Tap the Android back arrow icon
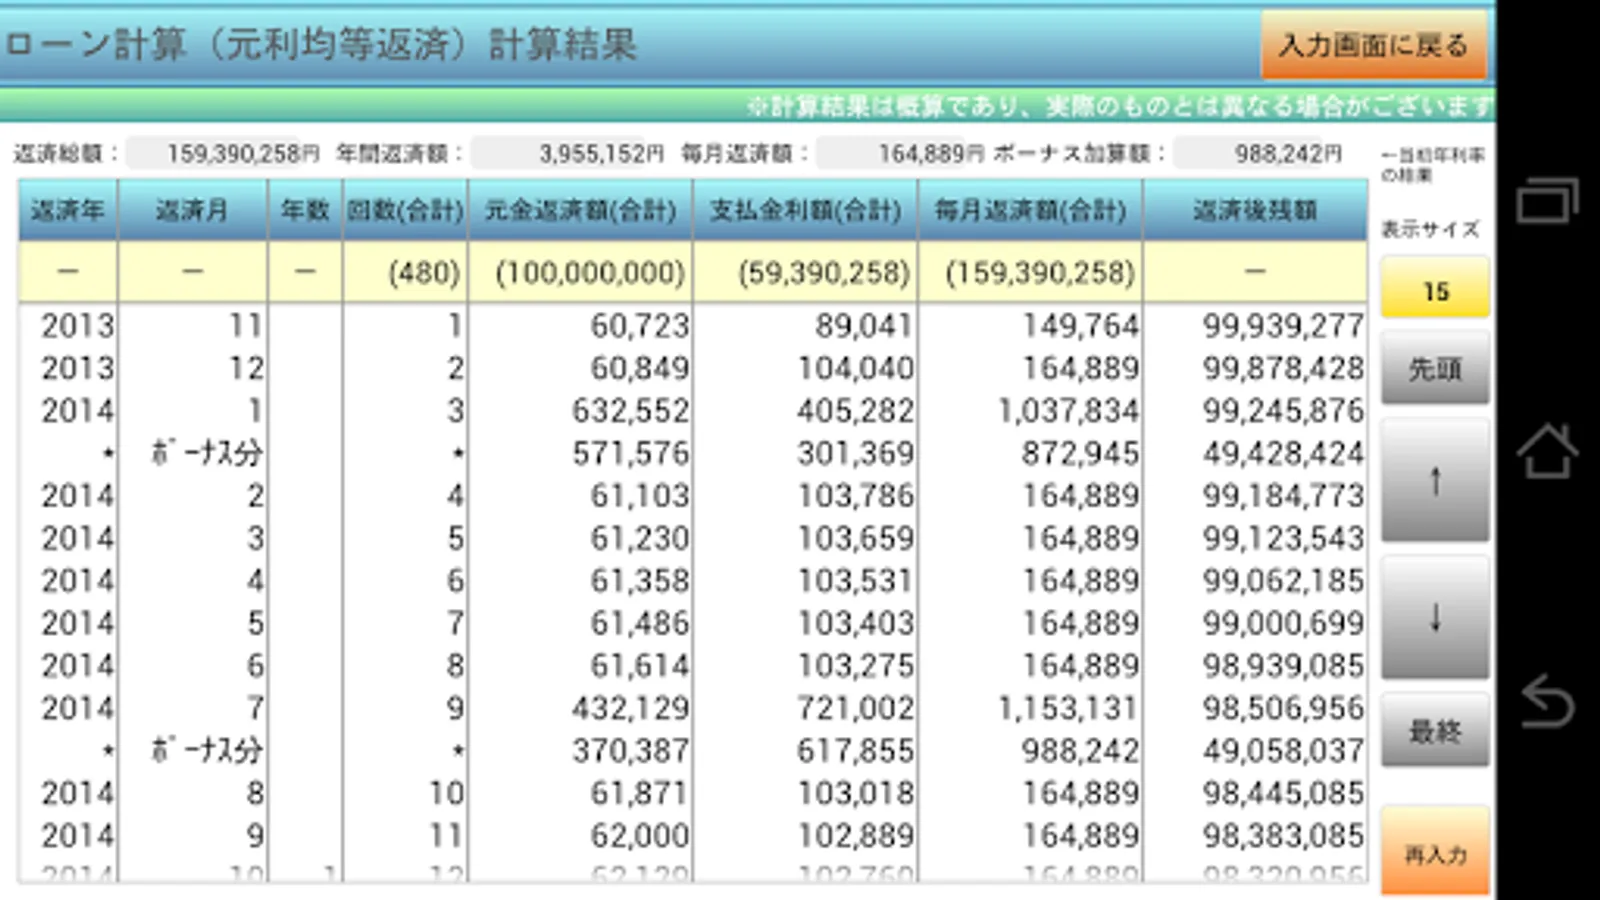1600x900 pixels. pos(1547,701)
